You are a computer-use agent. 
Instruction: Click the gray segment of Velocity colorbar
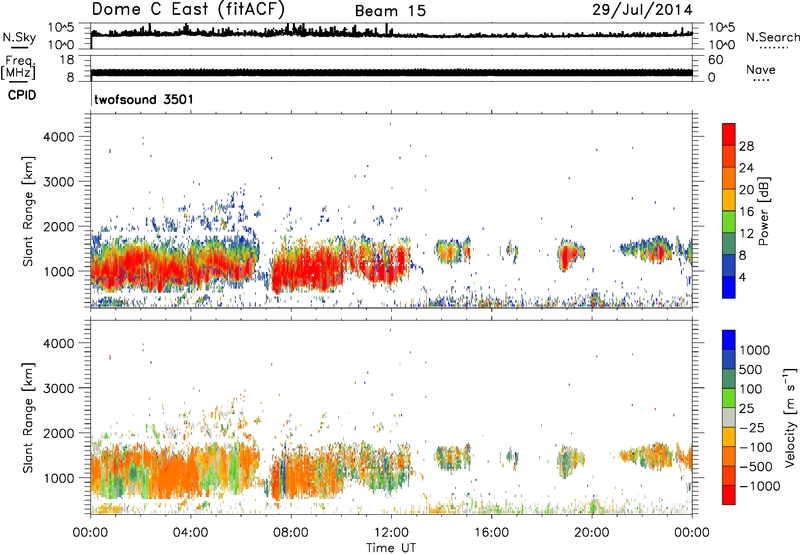729,418
